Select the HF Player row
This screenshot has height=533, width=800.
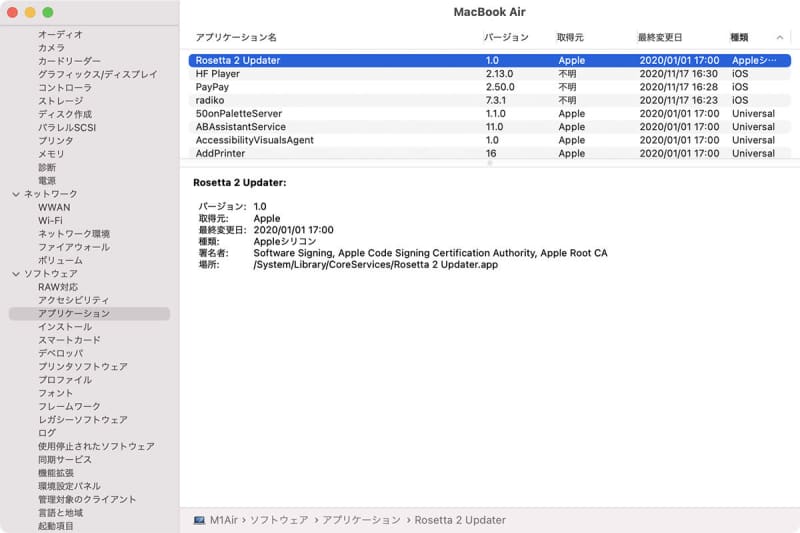490,73
